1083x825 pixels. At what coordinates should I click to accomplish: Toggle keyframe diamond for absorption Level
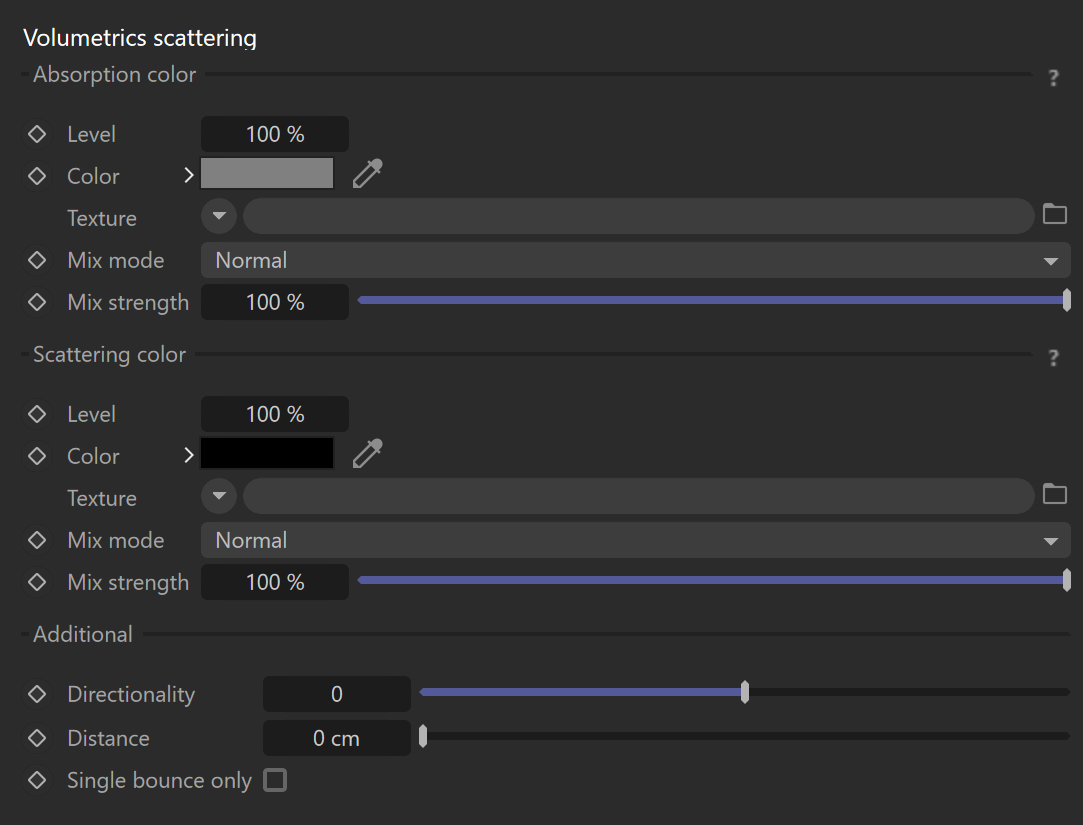(x=37, y=134)
